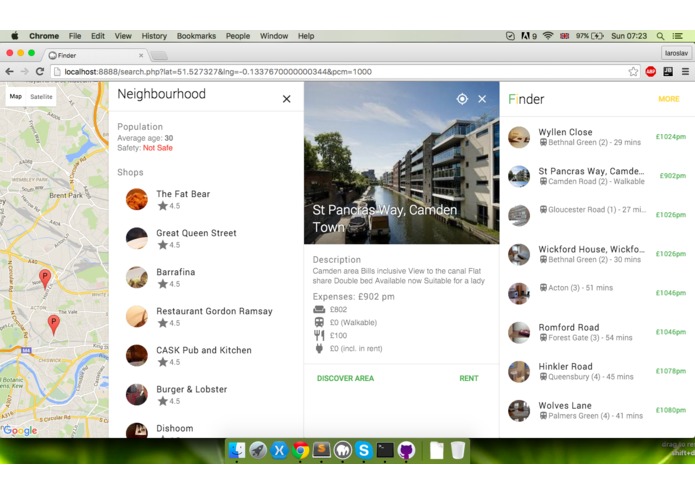Click transport cost icon £0 Walkable
This screenshot has width=695, height=494.
coord(319,322)
